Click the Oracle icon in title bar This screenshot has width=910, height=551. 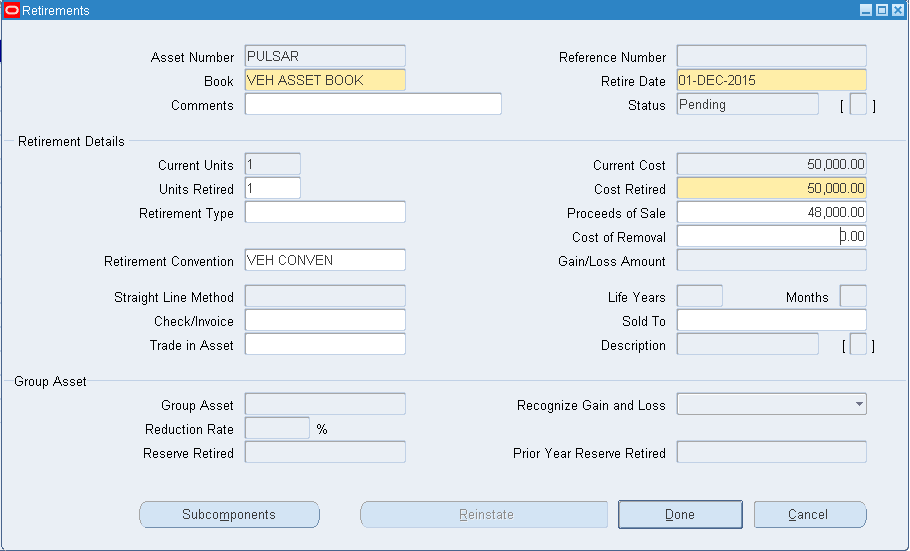click(x=12, y=10)
